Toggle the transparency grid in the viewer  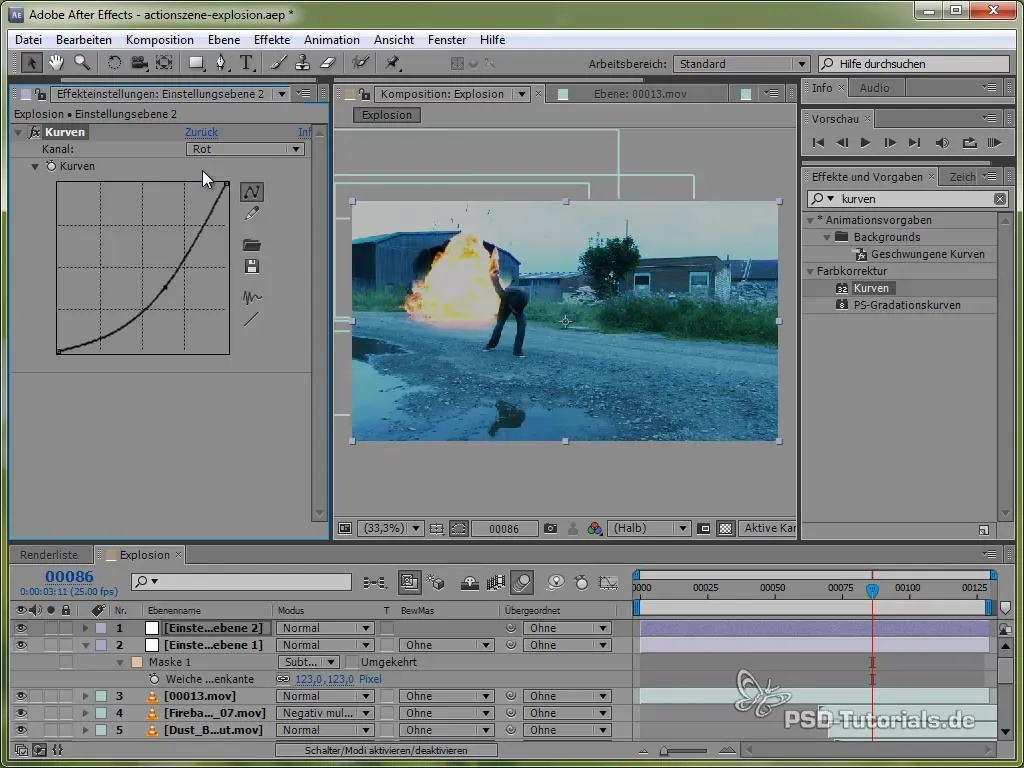pos(726,528)
